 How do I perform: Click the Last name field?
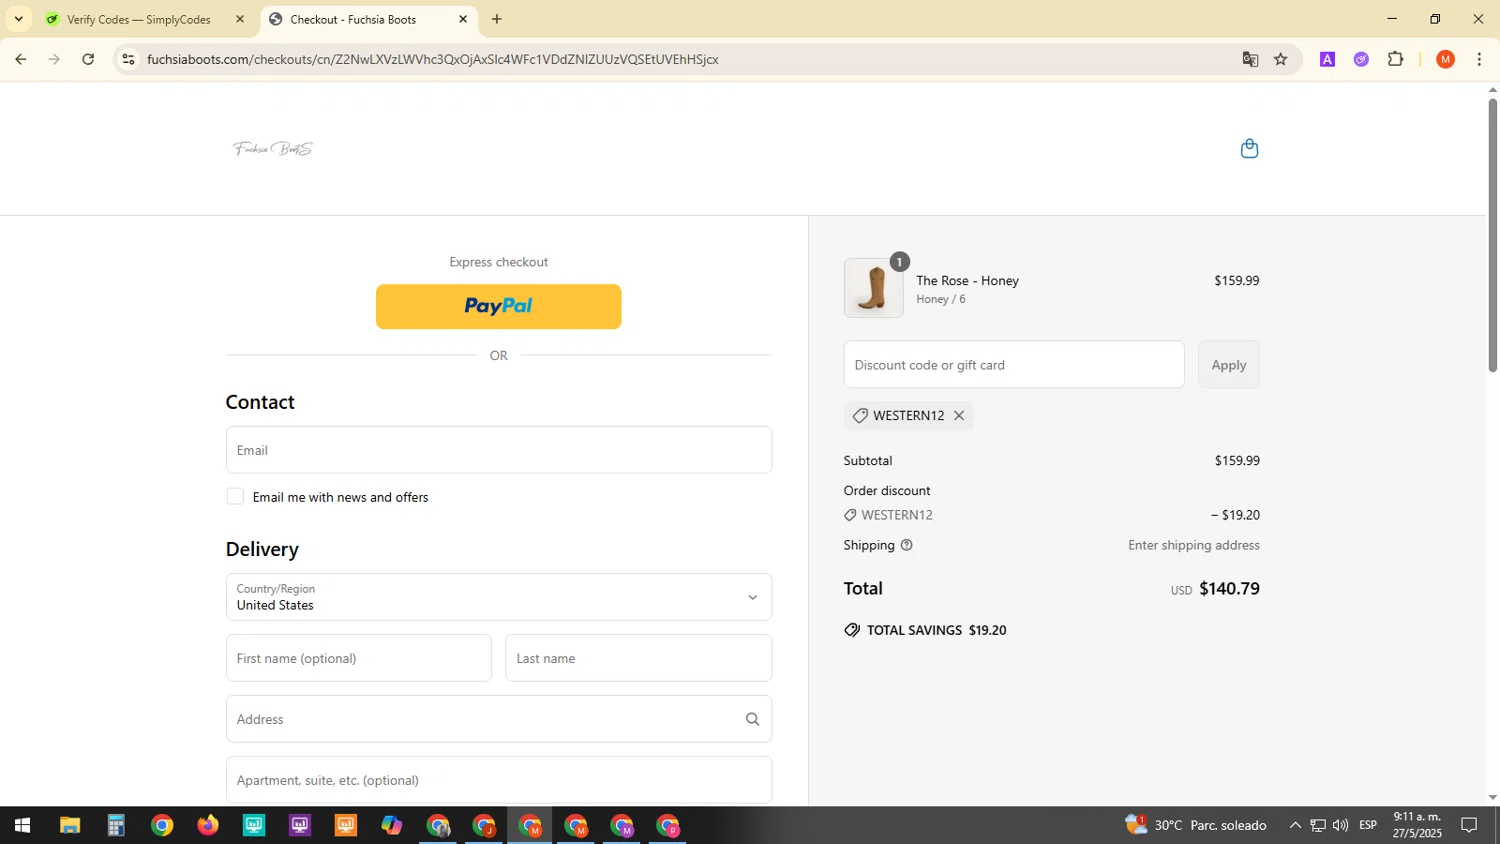(x=639, y=658)
